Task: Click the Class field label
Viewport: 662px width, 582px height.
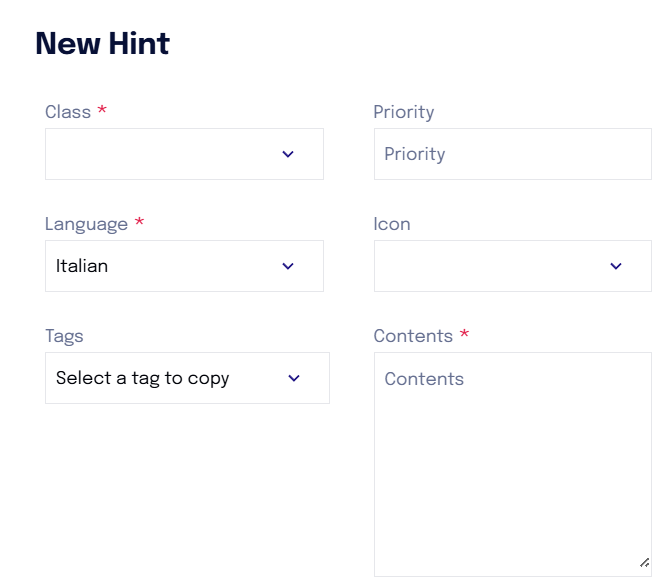Action: click(68, 112)
